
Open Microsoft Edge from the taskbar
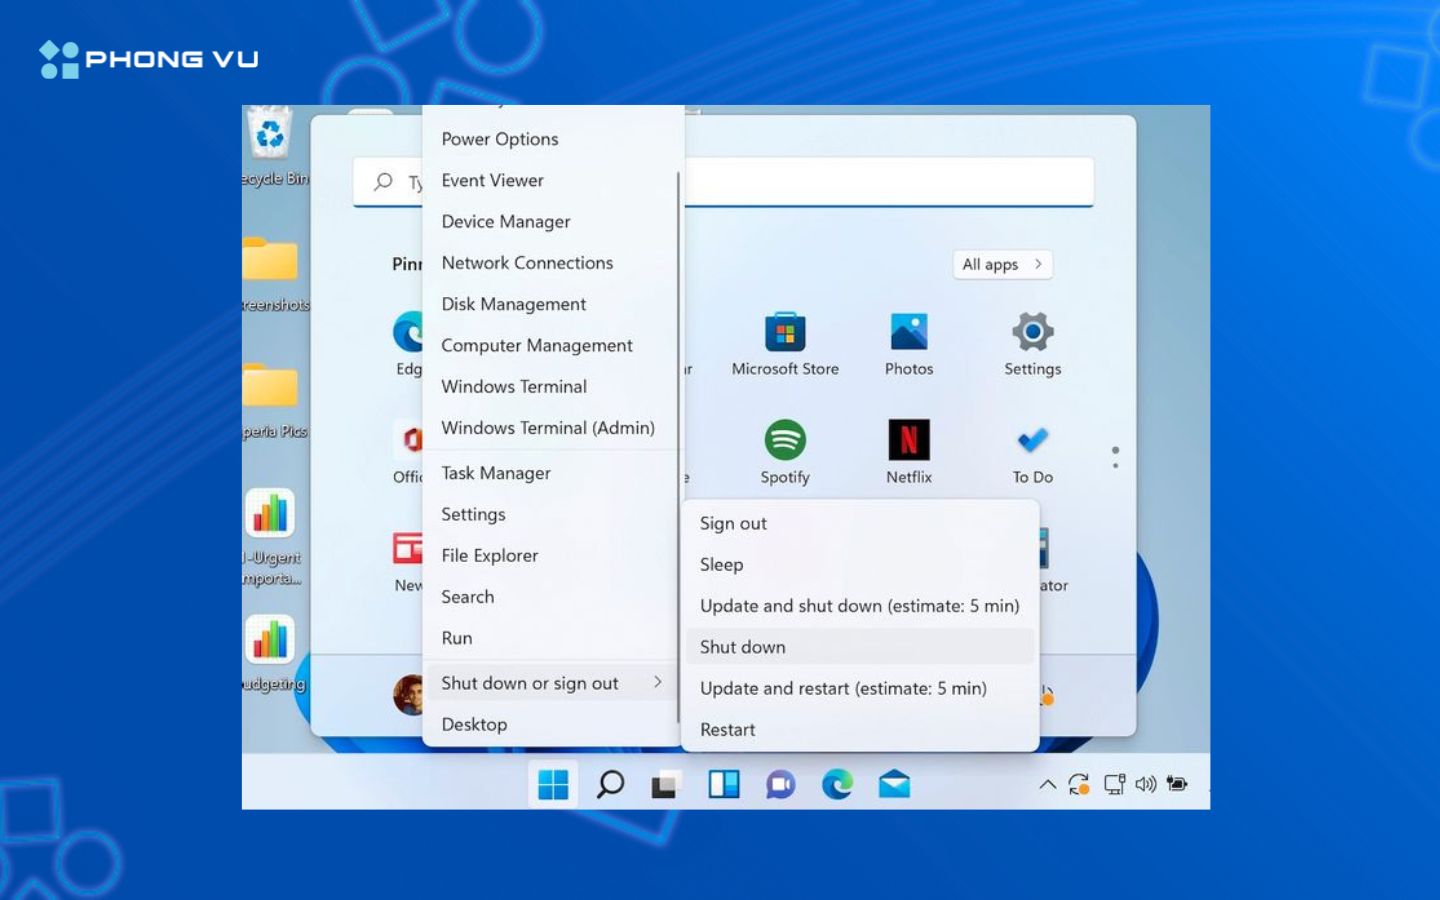click(x=836, y=784)
